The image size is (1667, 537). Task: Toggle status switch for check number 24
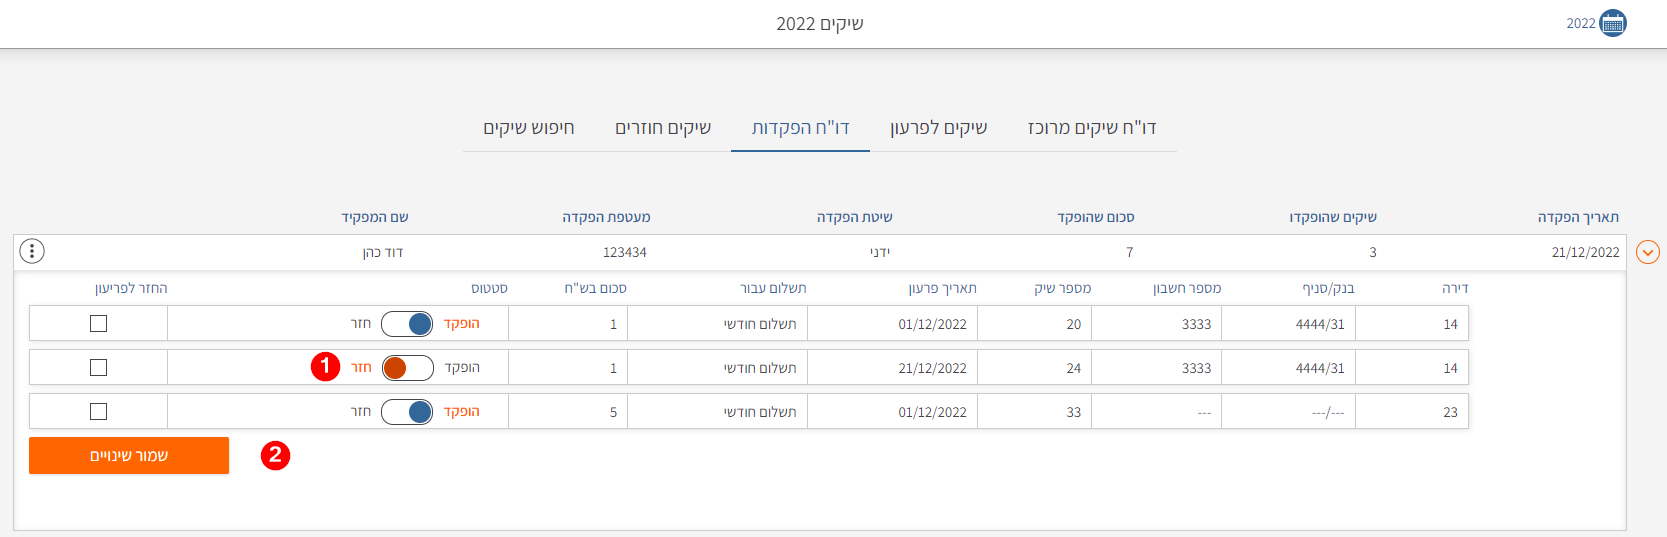pos(407,368)
